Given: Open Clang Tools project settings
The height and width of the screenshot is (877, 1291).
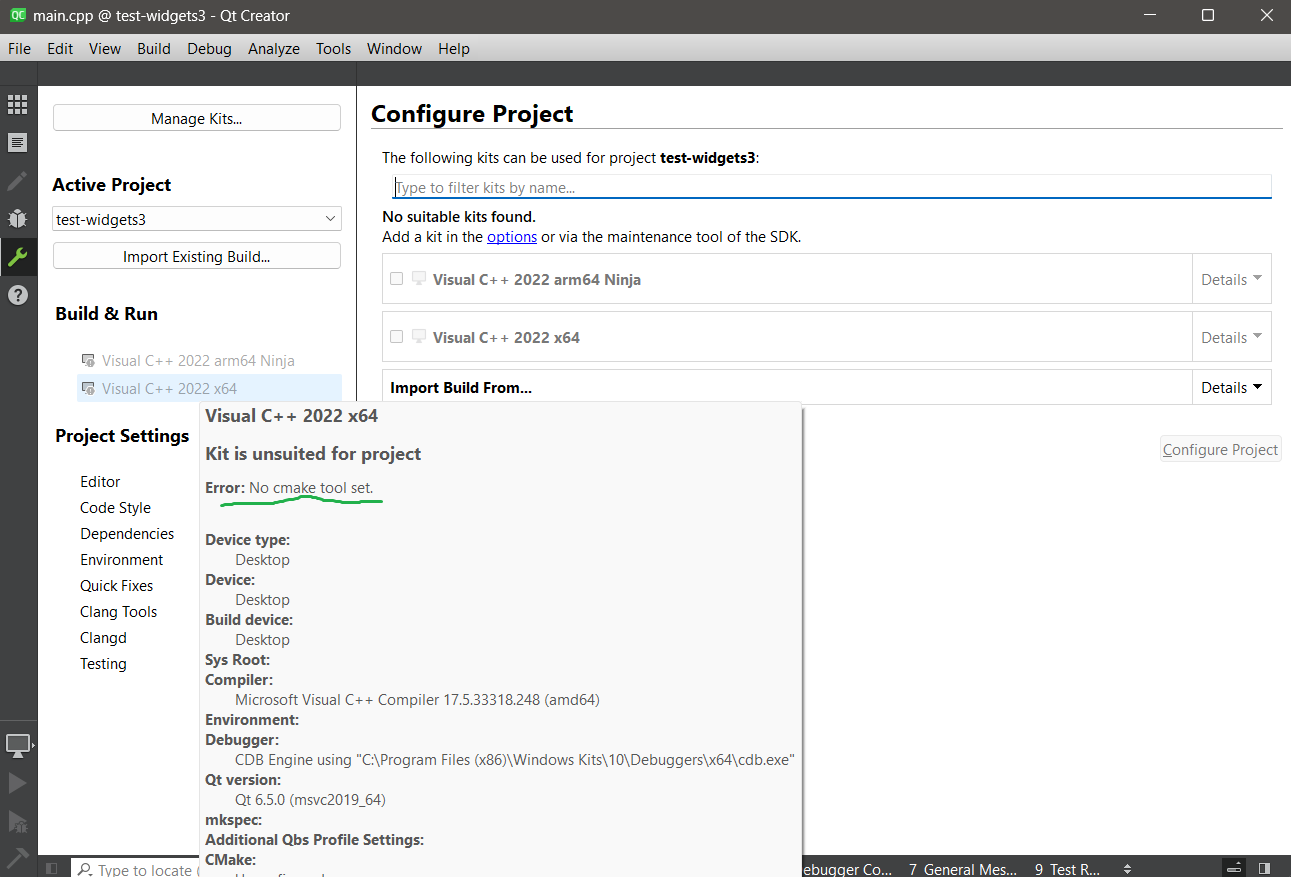Looking at the screenshot, I should pyautogui.click(x=118, y=612).
